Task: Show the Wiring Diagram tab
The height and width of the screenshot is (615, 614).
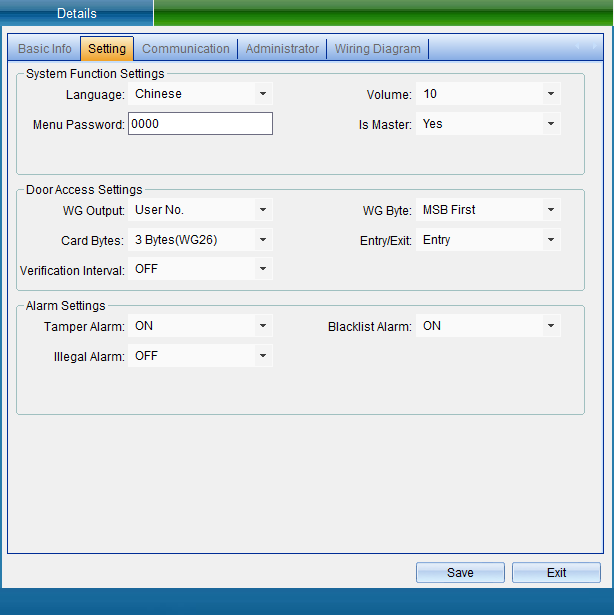Action: (x=377, y=49)
